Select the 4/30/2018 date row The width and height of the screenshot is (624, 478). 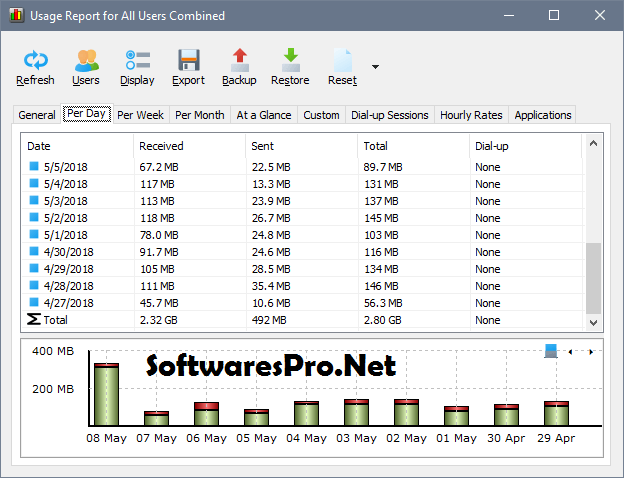point(302,252)
